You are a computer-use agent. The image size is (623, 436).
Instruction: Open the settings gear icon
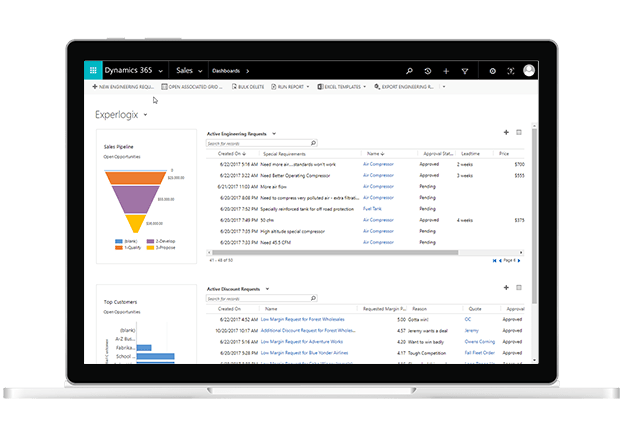coord(492,71)
